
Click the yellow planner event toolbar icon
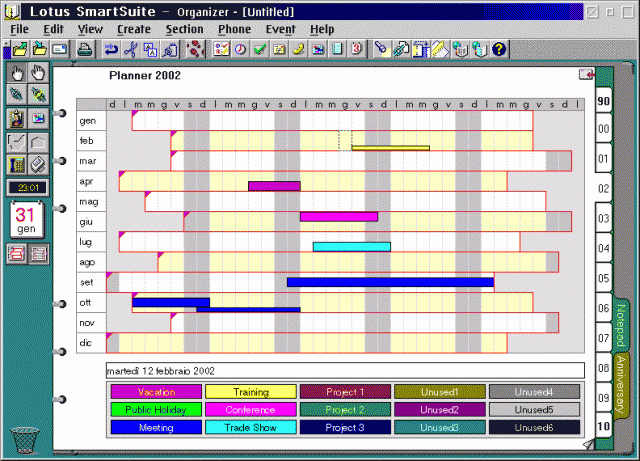(x=279, y=49)
